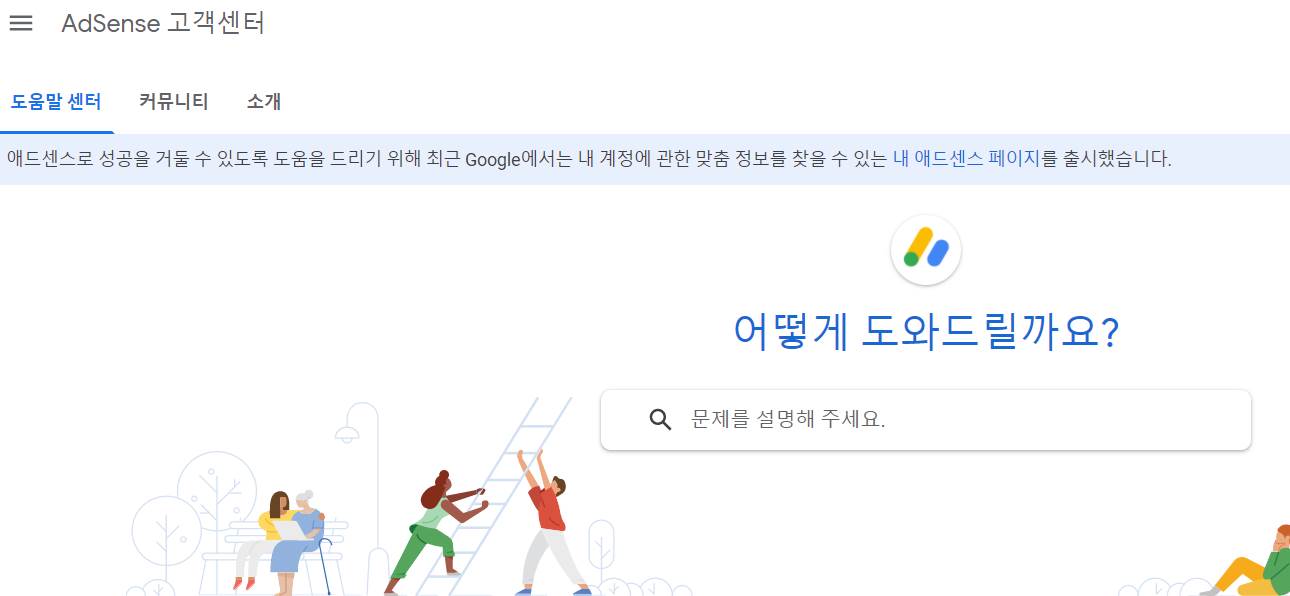The height and width of the screenshot is (596, 1290).
Task: Select the 도움말 센터 tab
Action: point(56,101)
